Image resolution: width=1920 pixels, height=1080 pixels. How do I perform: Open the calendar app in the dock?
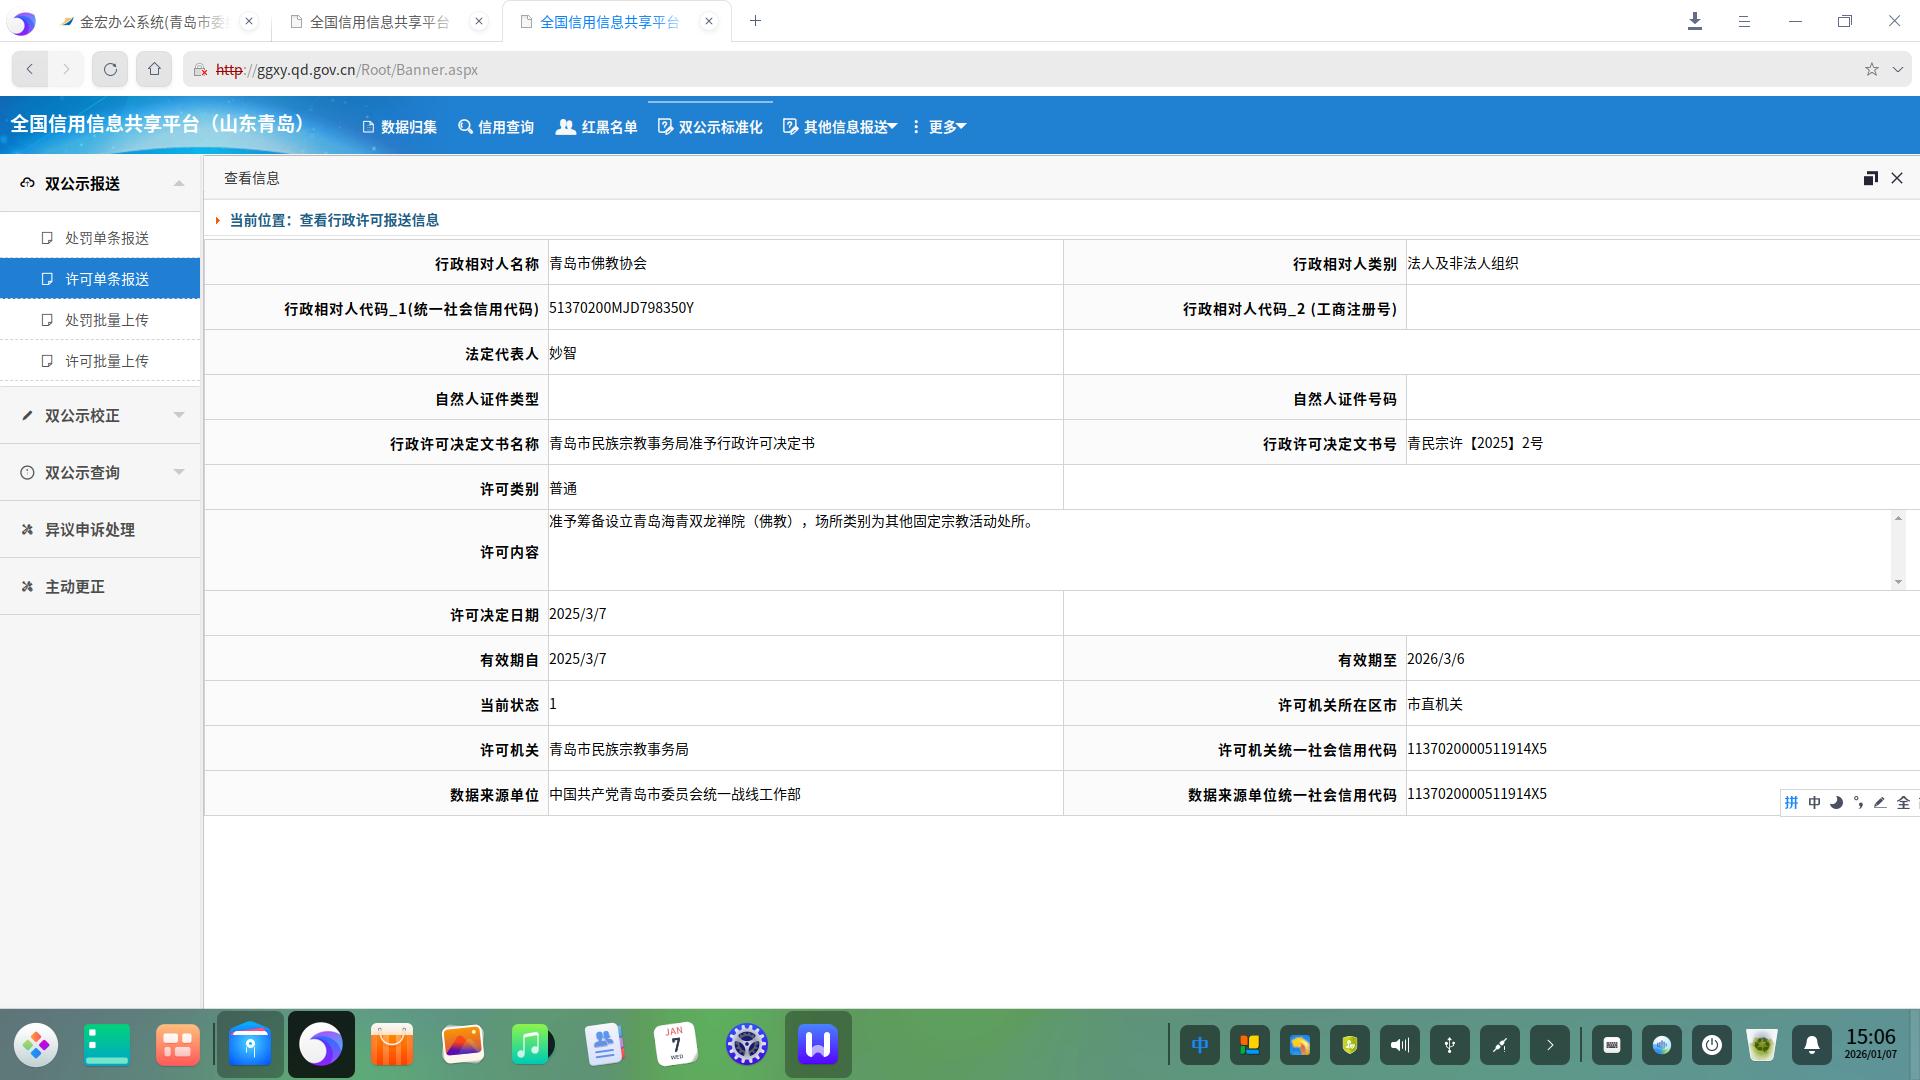tap(676, 1045)
